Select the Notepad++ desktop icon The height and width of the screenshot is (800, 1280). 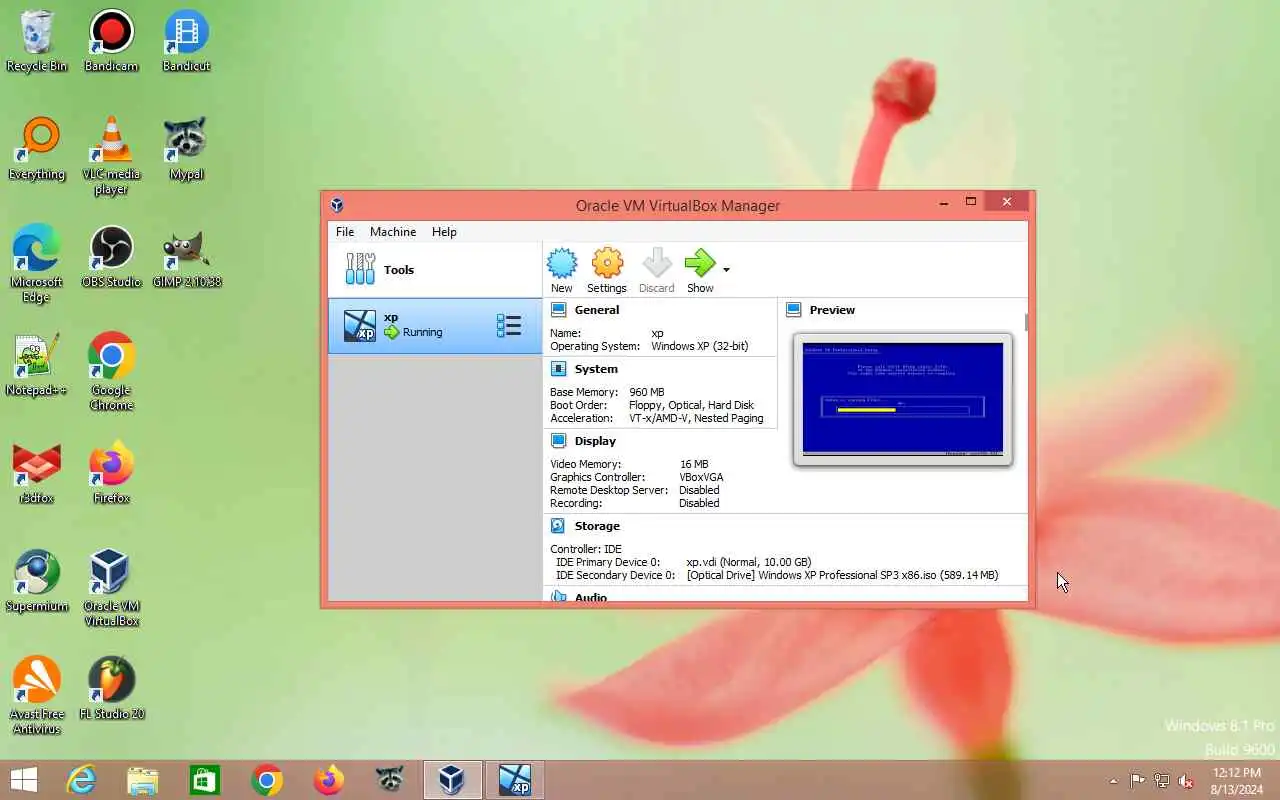coord(37,365)
